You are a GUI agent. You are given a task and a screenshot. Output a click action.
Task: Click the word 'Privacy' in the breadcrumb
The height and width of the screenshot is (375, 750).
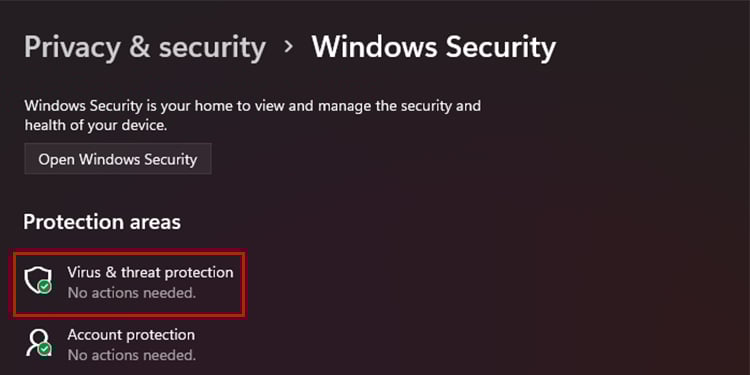(73, 48)
